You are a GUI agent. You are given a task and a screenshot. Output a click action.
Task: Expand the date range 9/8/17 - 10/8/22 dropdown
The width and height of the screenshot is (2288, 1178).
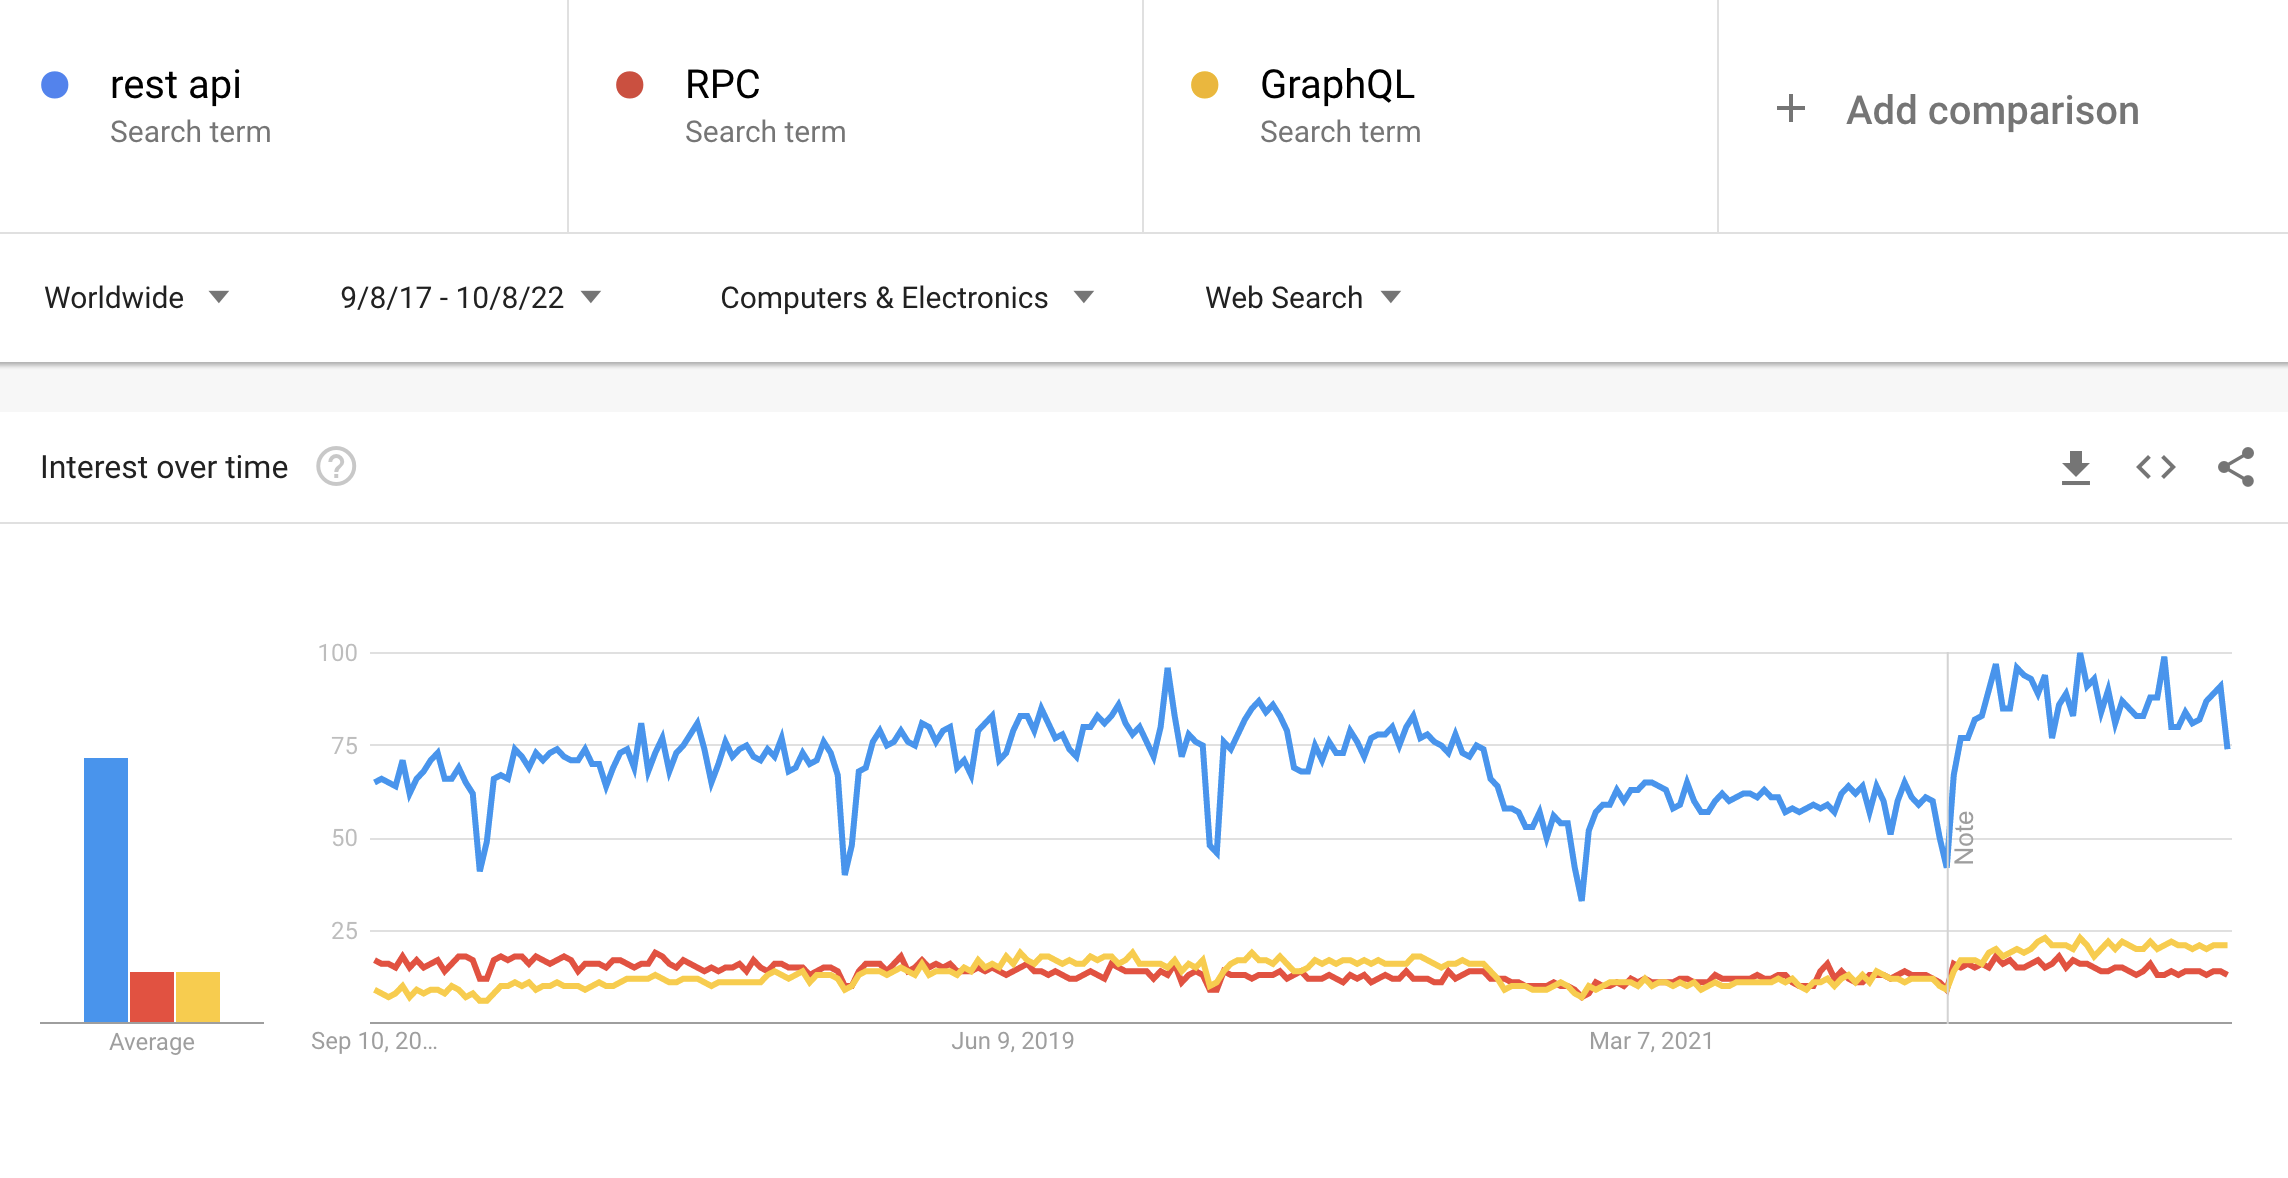tap(470, 297)
